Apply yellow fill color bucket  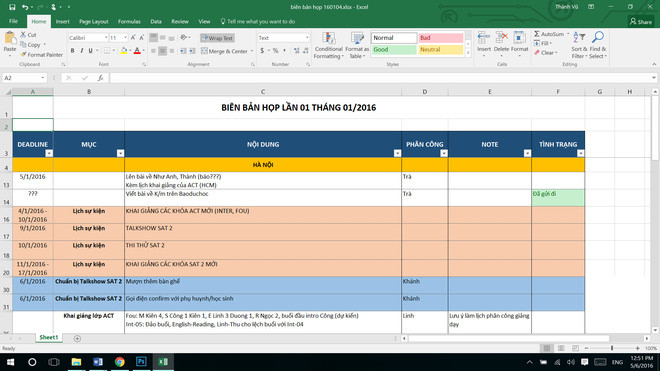pos(124,51)
